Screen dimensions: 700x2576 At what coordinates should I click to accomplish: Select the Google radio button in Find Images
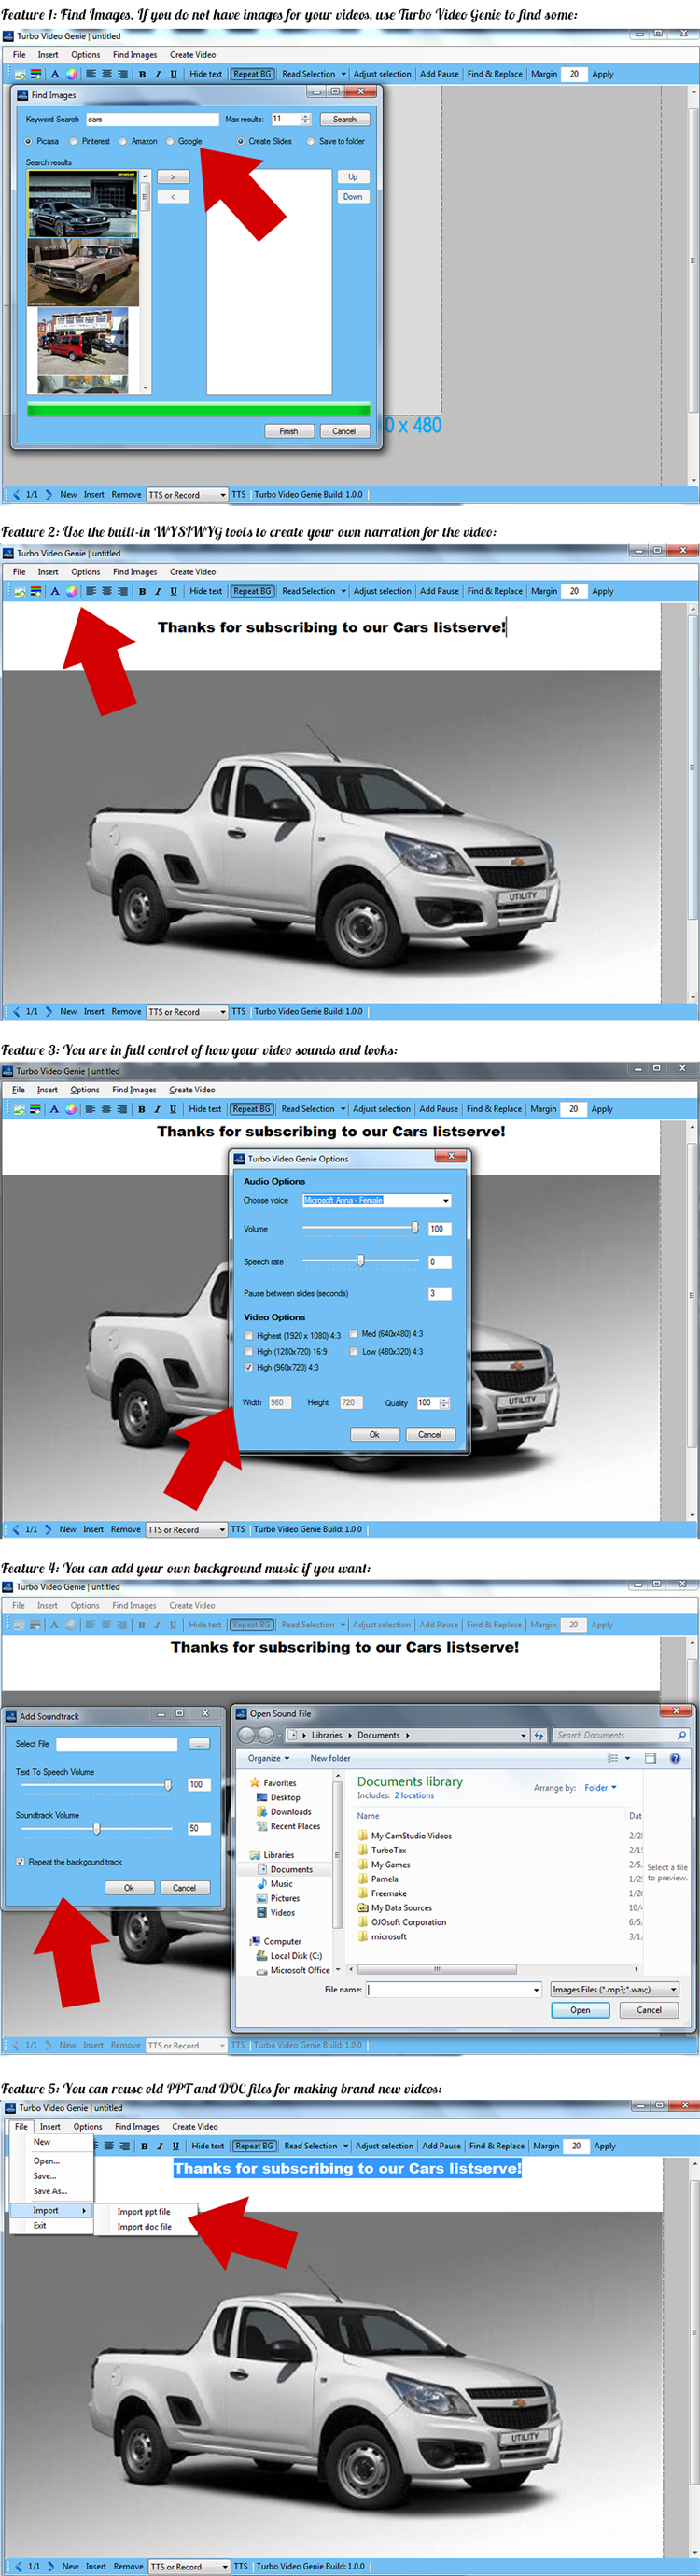point(170,141)
